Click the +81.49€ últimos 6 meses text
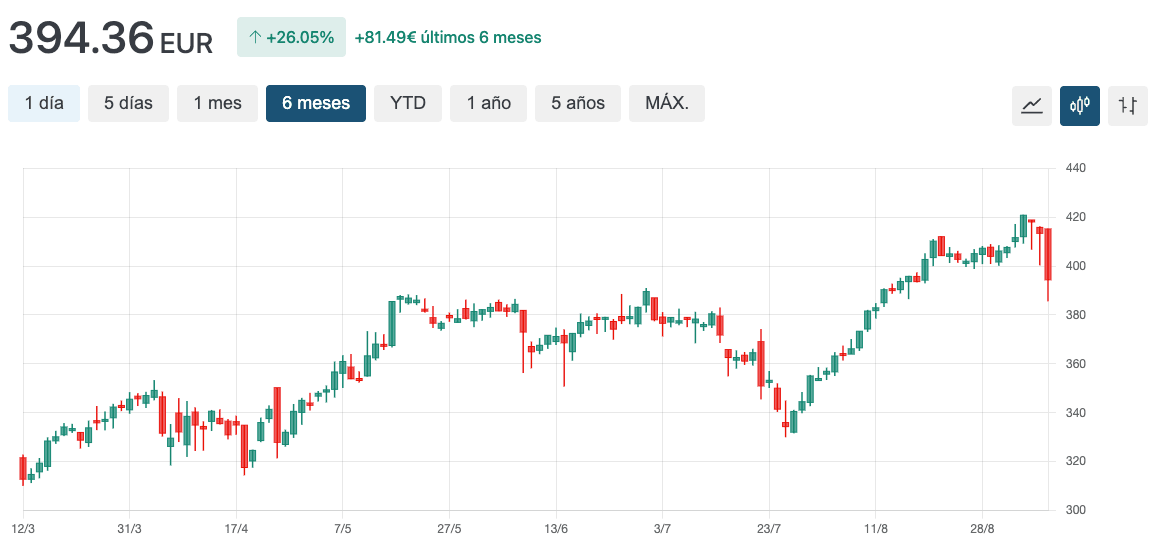 pos(448,37)
